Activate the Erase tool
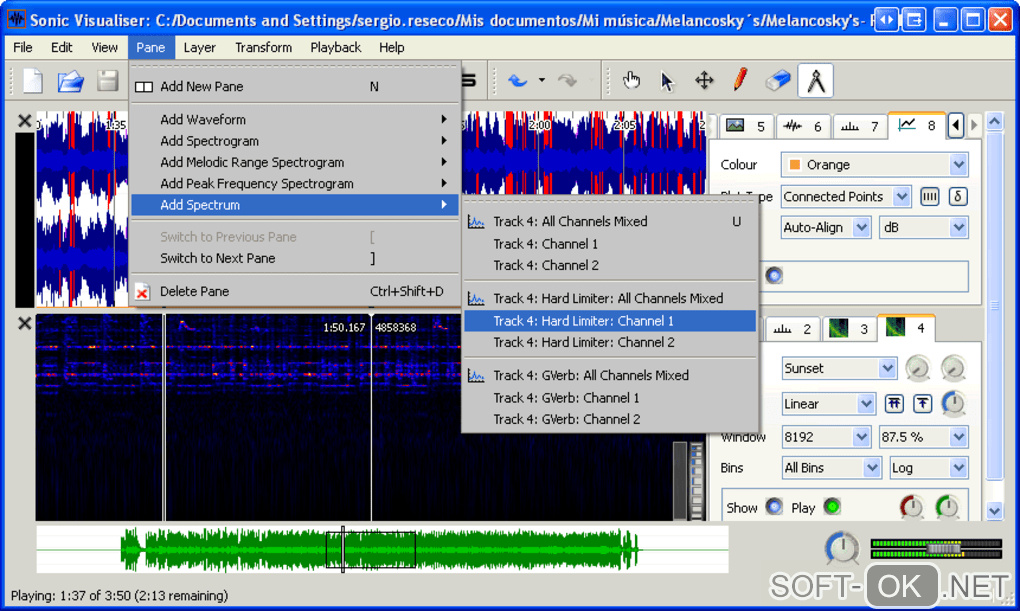Image resolution: width=1020 pixels, height=611 pixels. click(778, 80)
